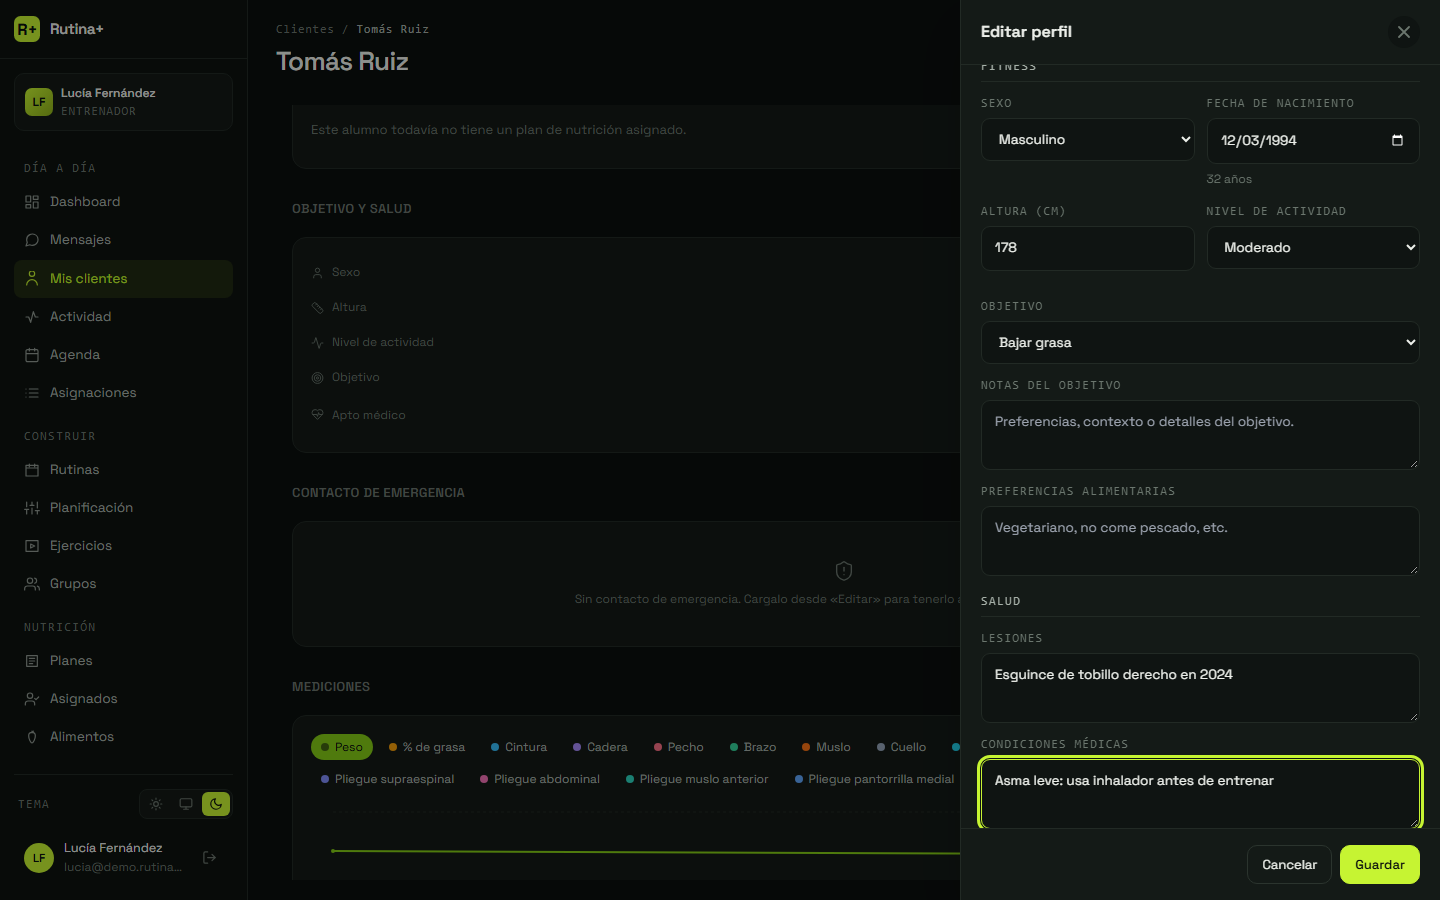This screenshot has width=1440, height=900.
Task: Open Asignaciones list icon item
Action: point(123,393)
